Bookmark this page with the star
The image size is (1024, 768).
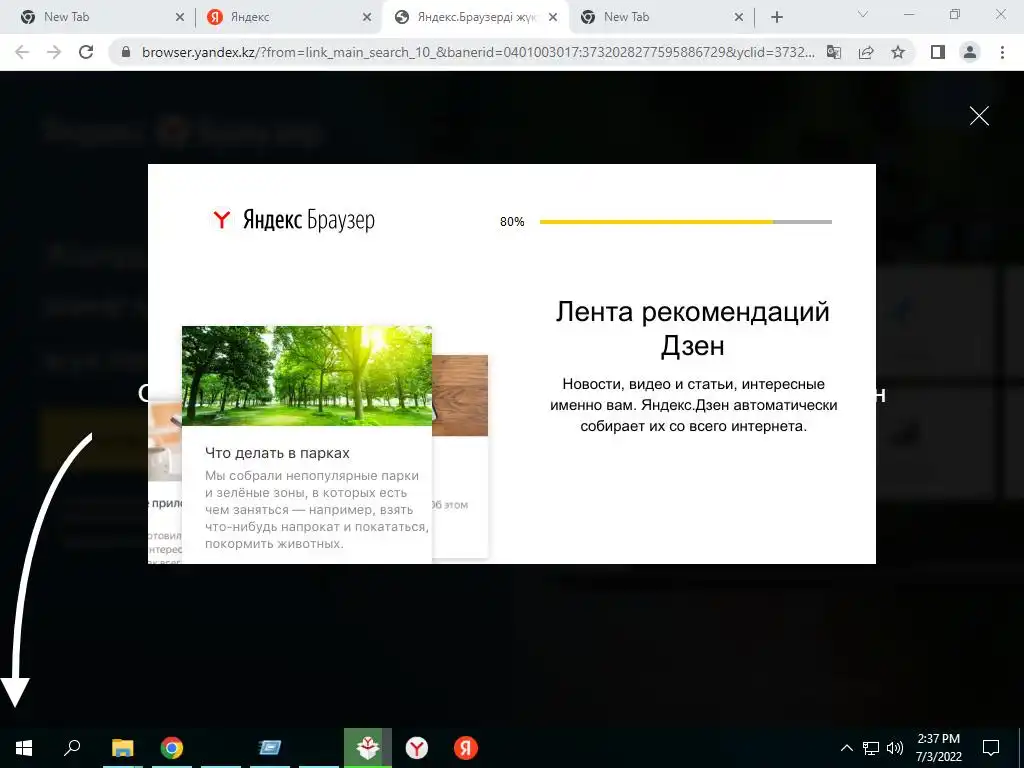[x=898, y=52]
